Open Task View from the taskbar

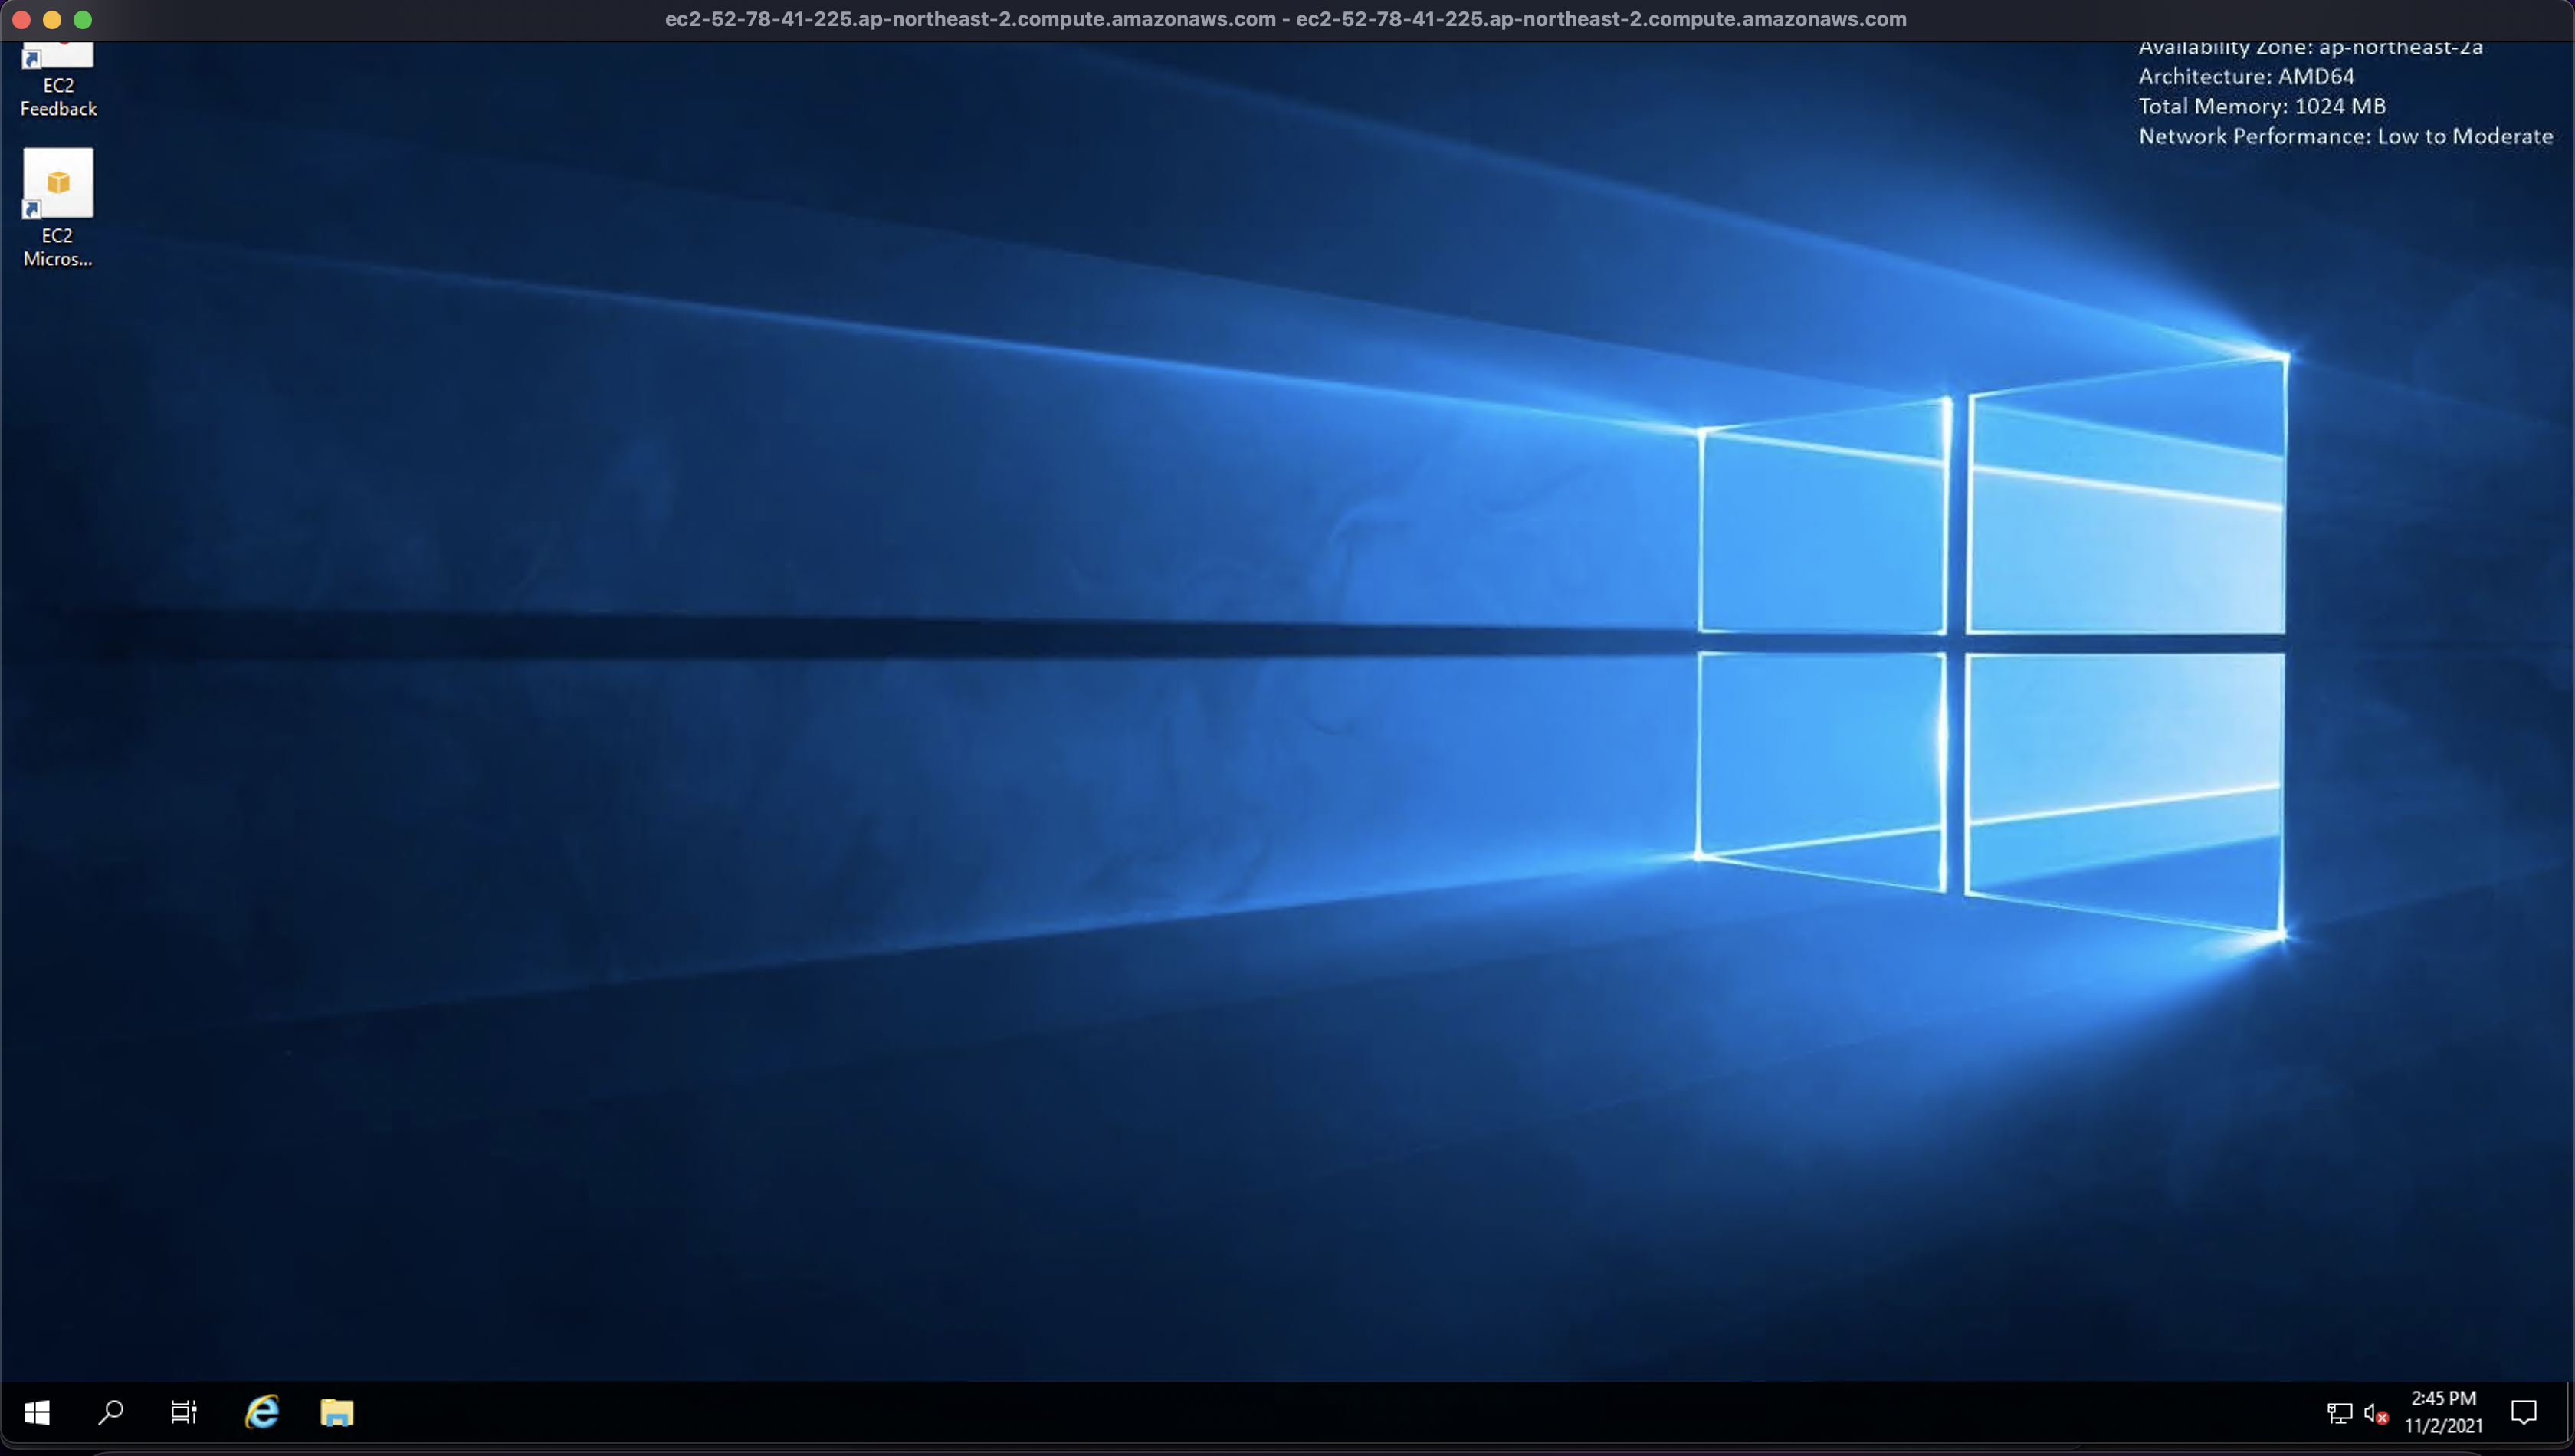coord(184,1412)
